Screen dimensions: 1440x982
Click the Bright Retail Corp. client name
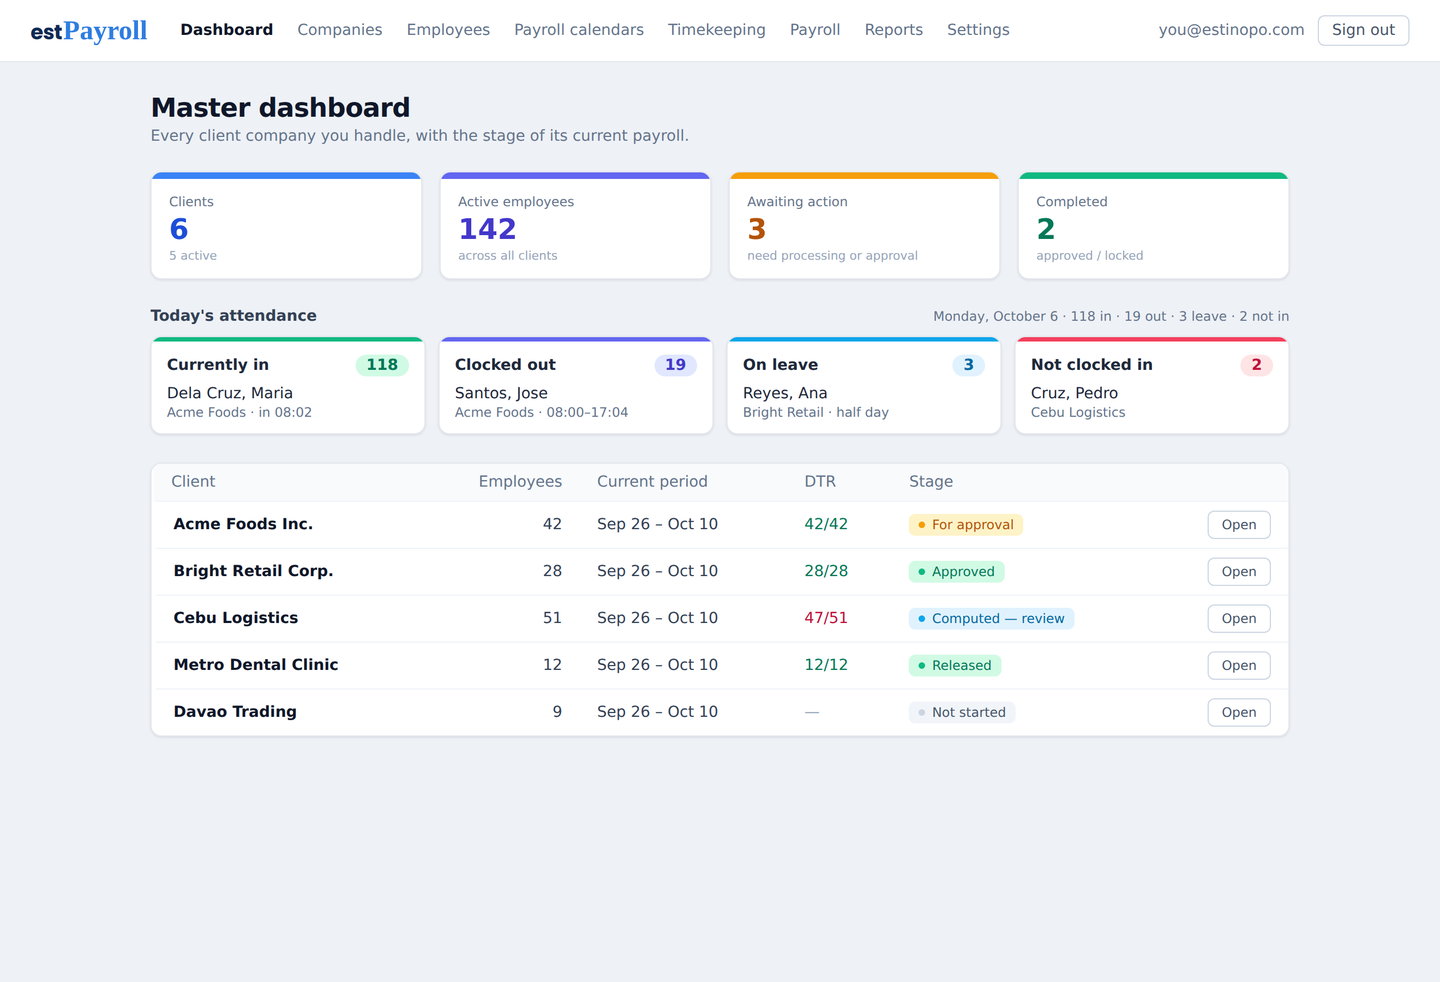click(253, 571)
